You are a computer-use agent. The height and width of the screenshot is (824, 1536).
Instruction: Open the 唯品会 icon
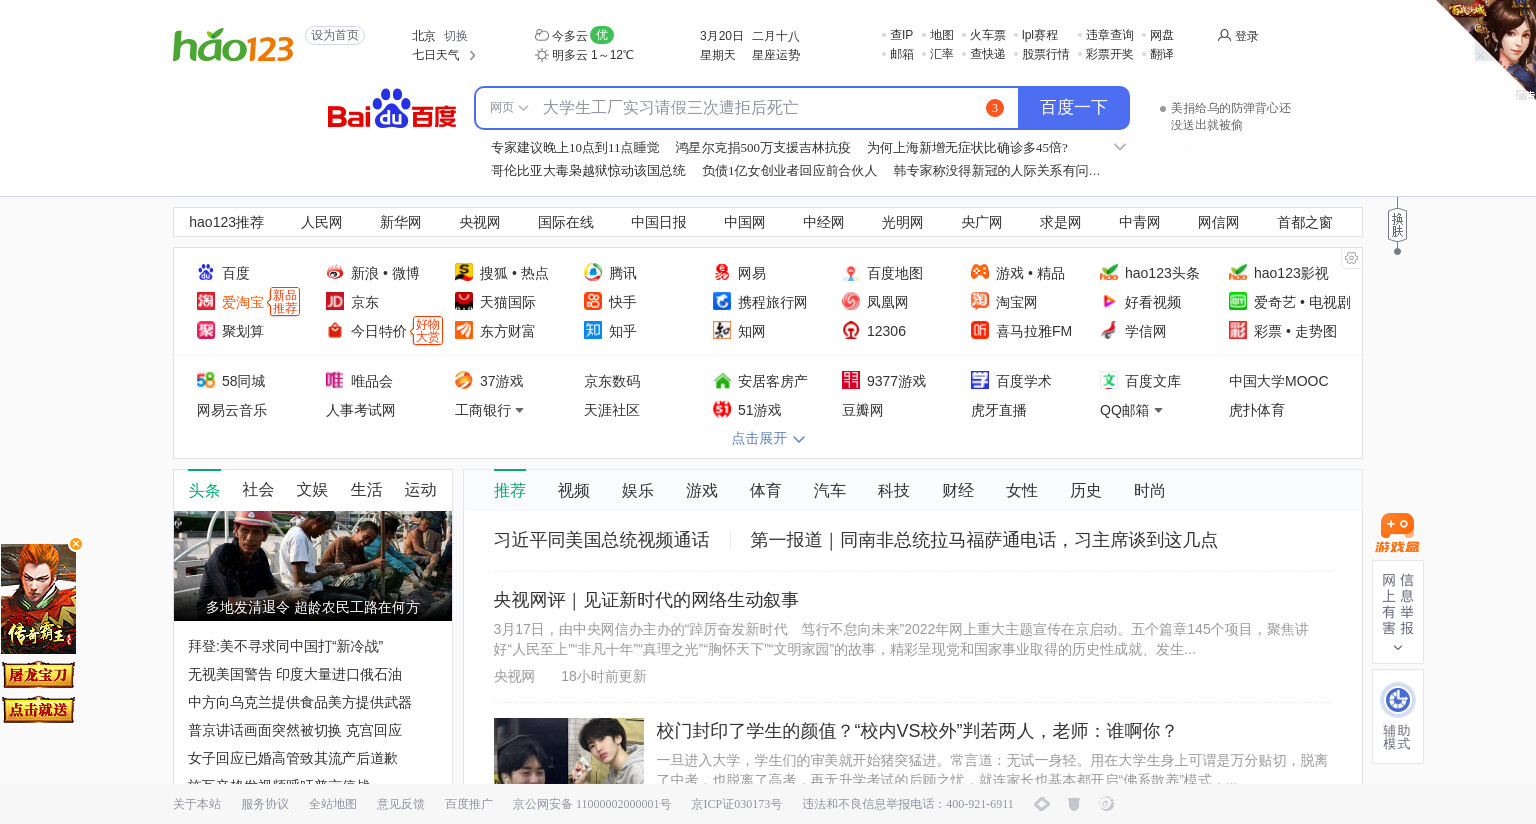tap(335, 380)
